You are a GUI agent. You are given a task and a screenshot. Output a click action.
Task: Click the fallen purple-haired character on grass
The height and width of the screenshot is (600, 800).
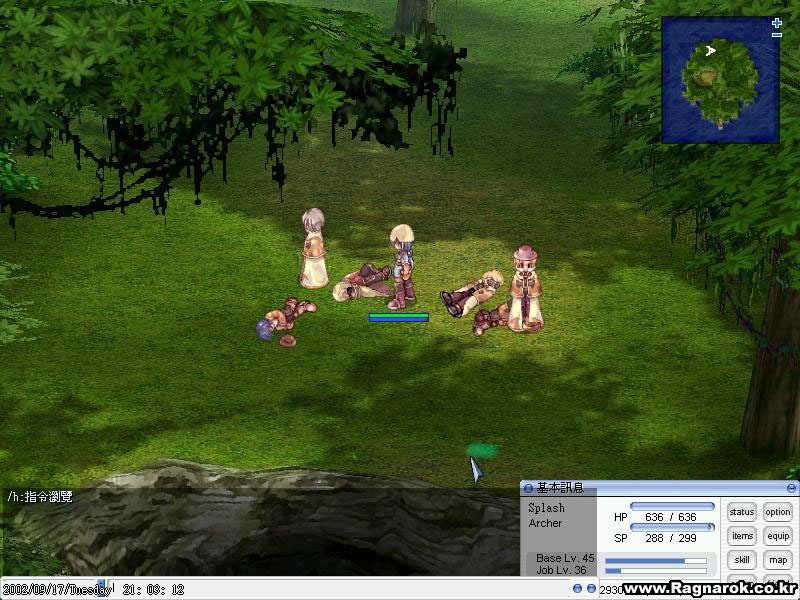(x=285, y=317)
